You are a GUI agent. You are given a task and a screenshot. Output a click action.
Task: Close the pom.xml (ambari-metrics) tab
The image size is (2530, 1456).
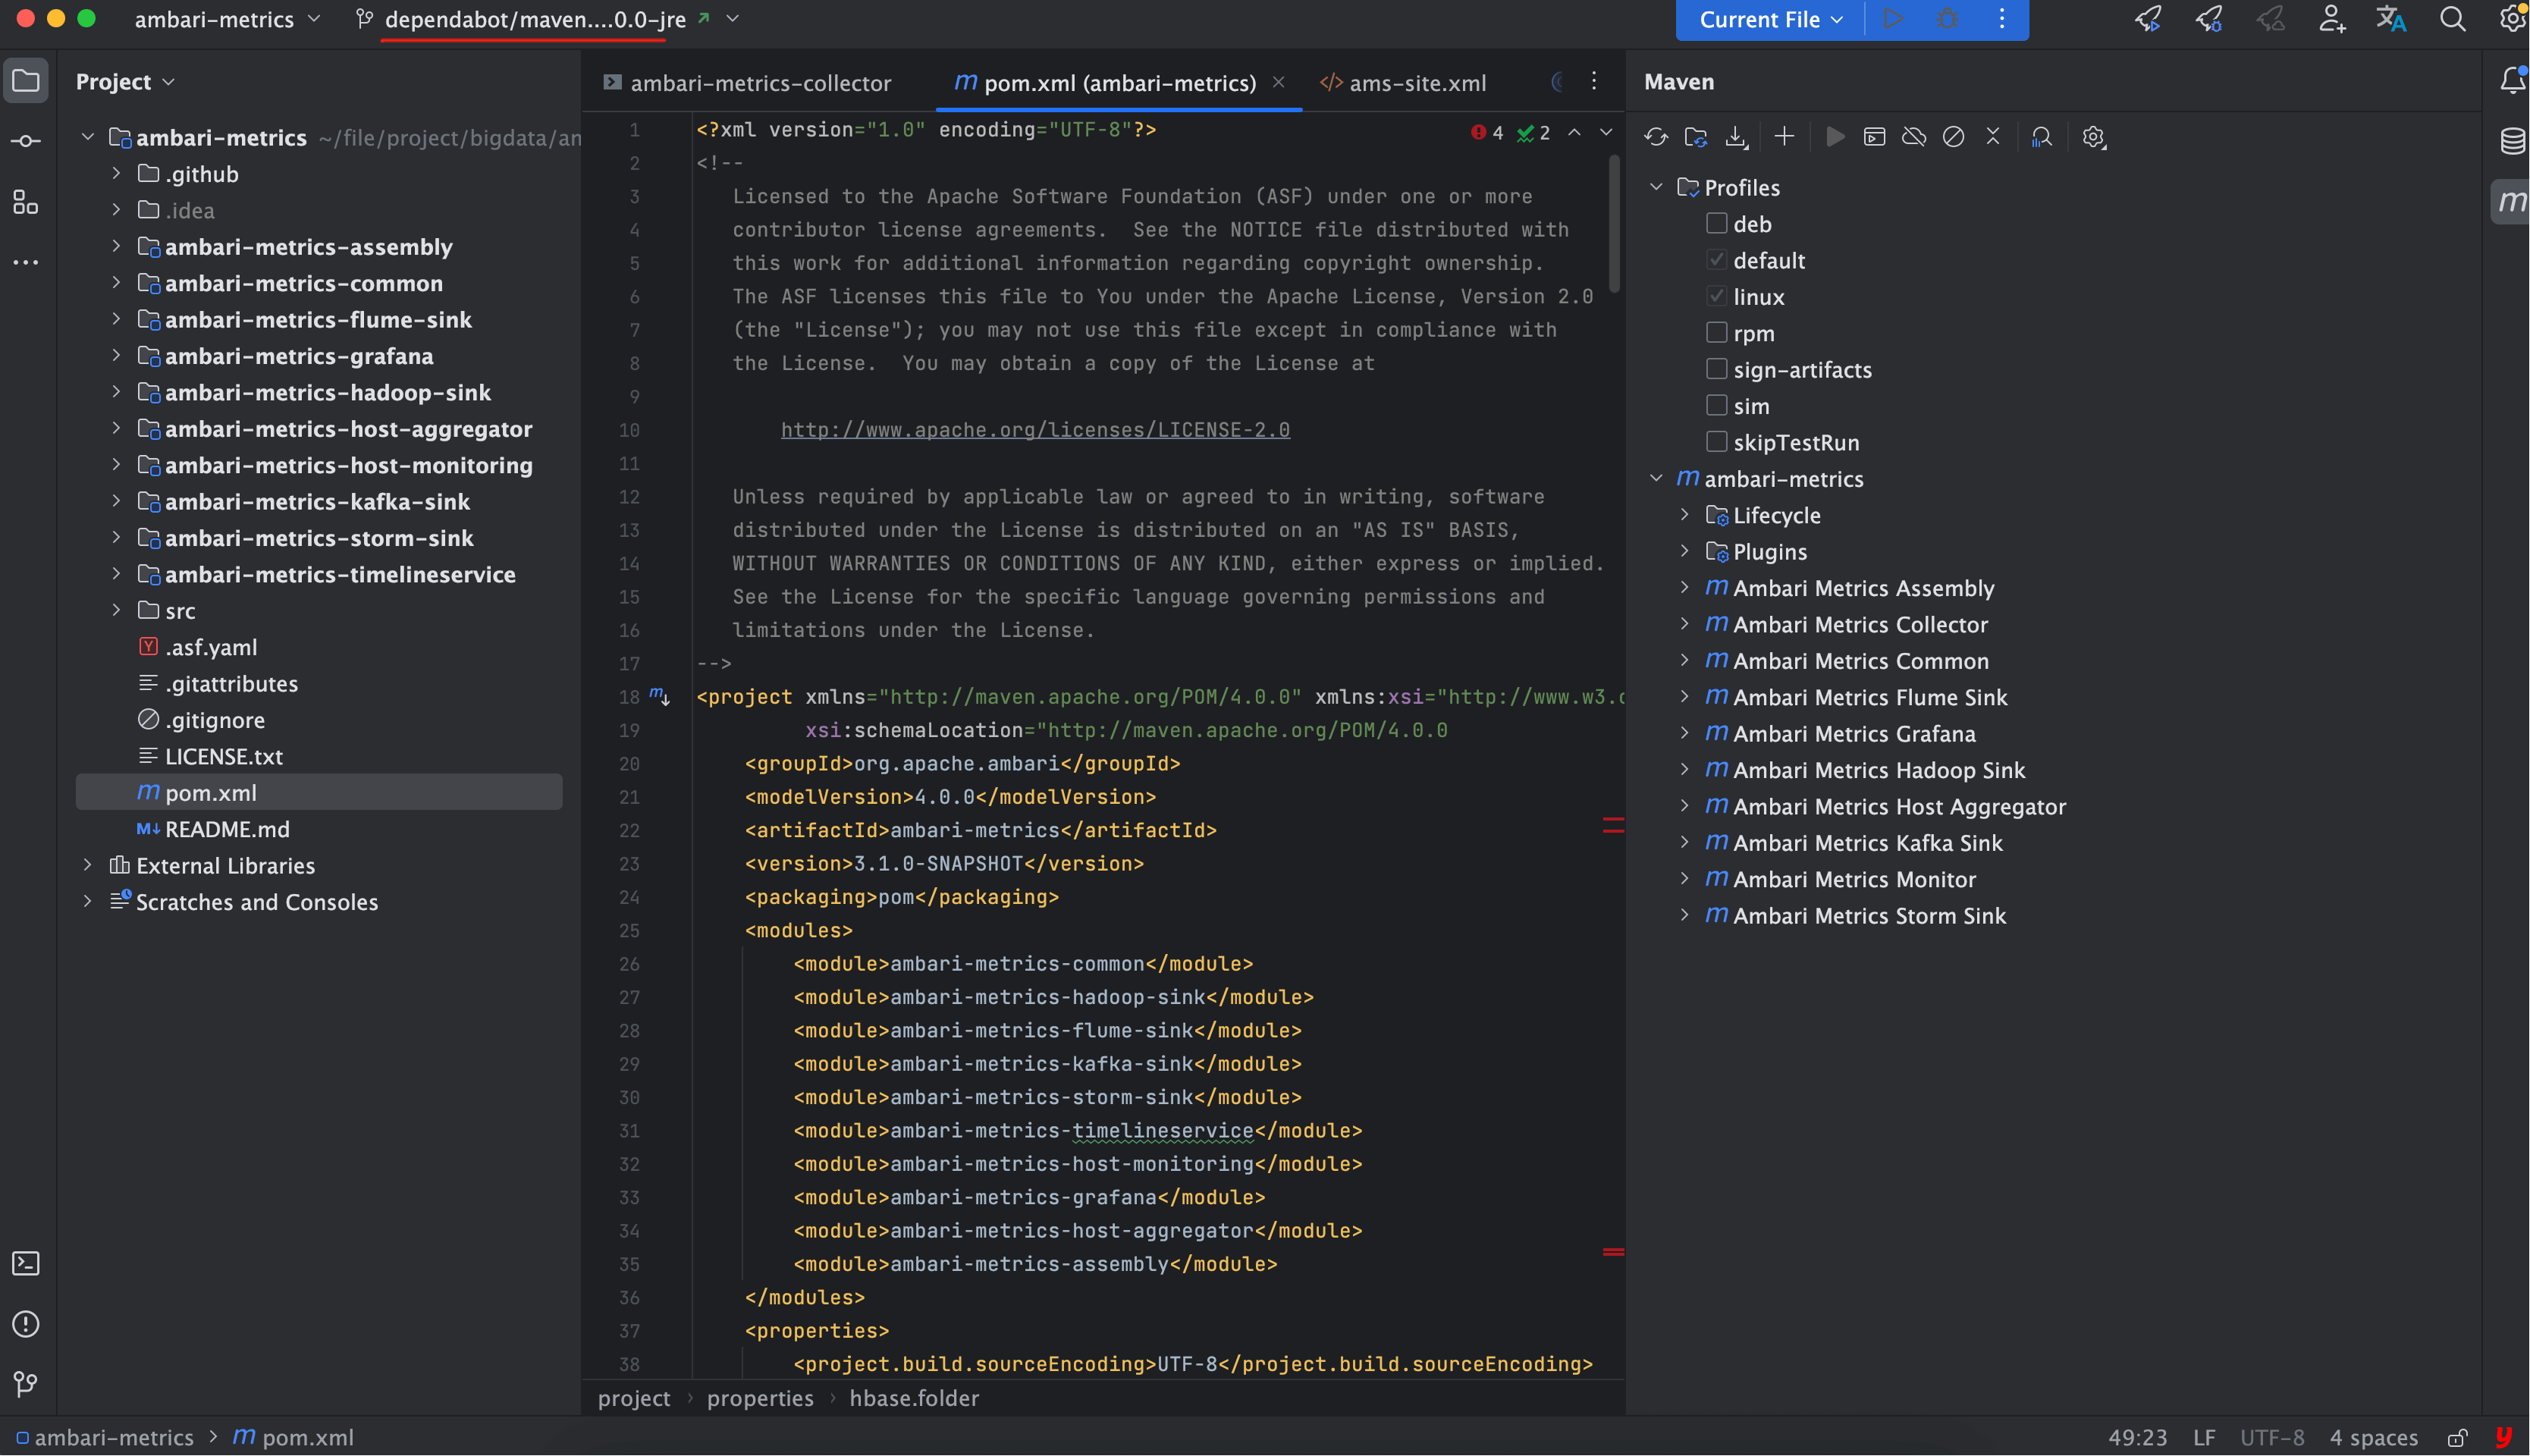[x=1278, y=83]
